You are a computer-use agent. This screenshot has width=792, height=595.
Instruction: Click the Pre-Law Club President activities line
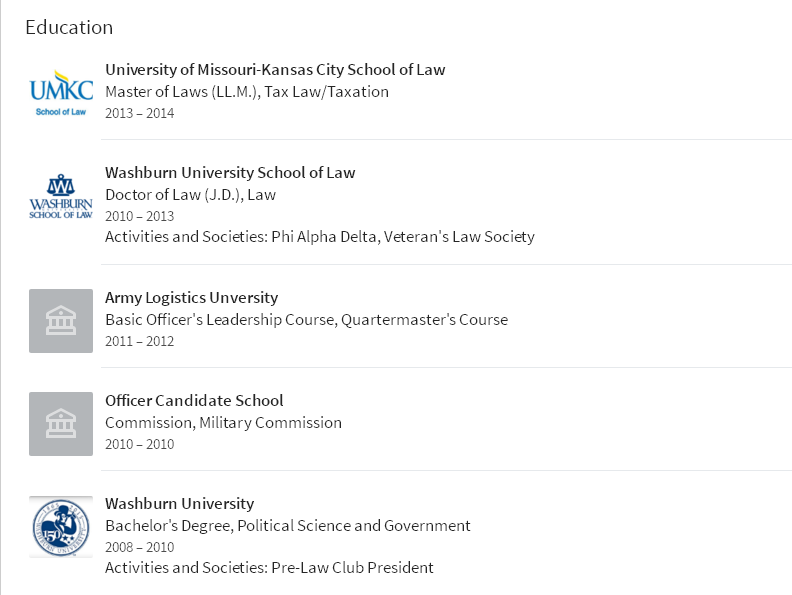(269, 568)
